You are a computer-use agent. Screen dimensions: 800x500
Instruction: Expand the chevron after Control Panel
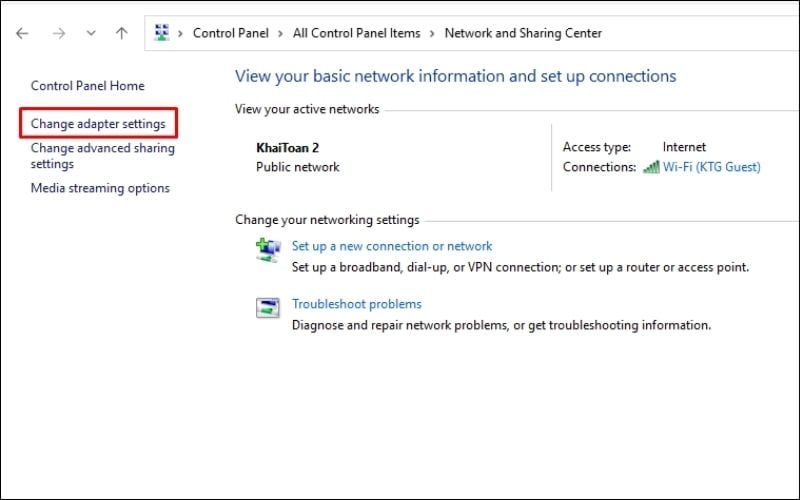coord(281,34)
